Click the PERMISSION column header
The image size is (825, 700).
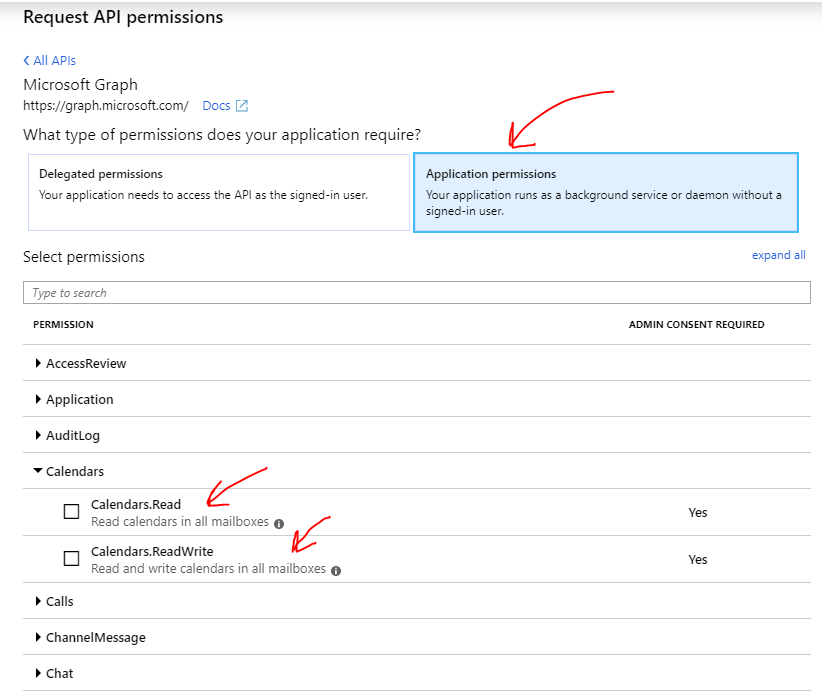click(x=63, y=325)
